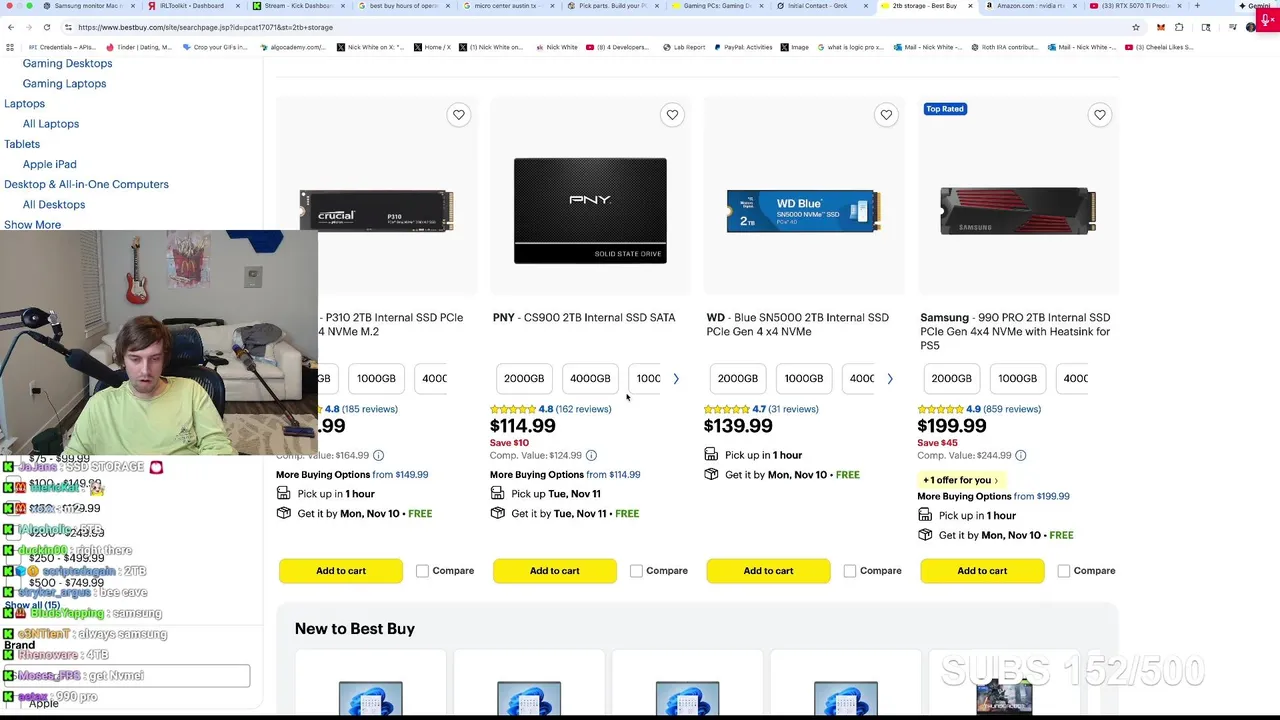Select 2000GB capacity for the WD Blue SN5000
The image size is (1280, 720).
[738, 378]
